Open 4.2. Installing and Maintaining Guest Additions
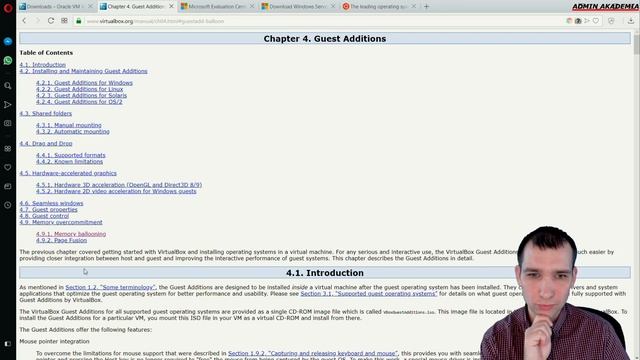Image resolution: width=640 pixels, height=360 pixels. pos(83,71)
